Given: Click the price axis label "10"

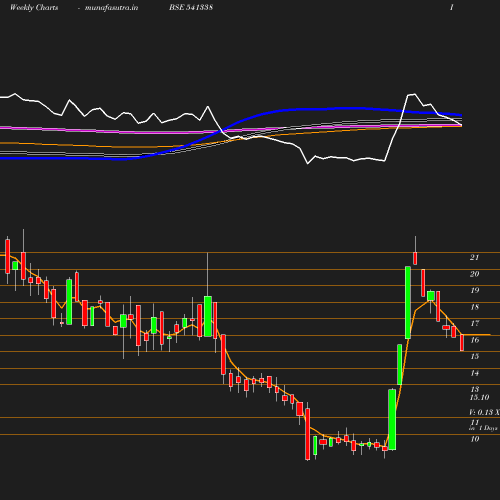Looking at the screenshot, I should [x=475, y=439].
